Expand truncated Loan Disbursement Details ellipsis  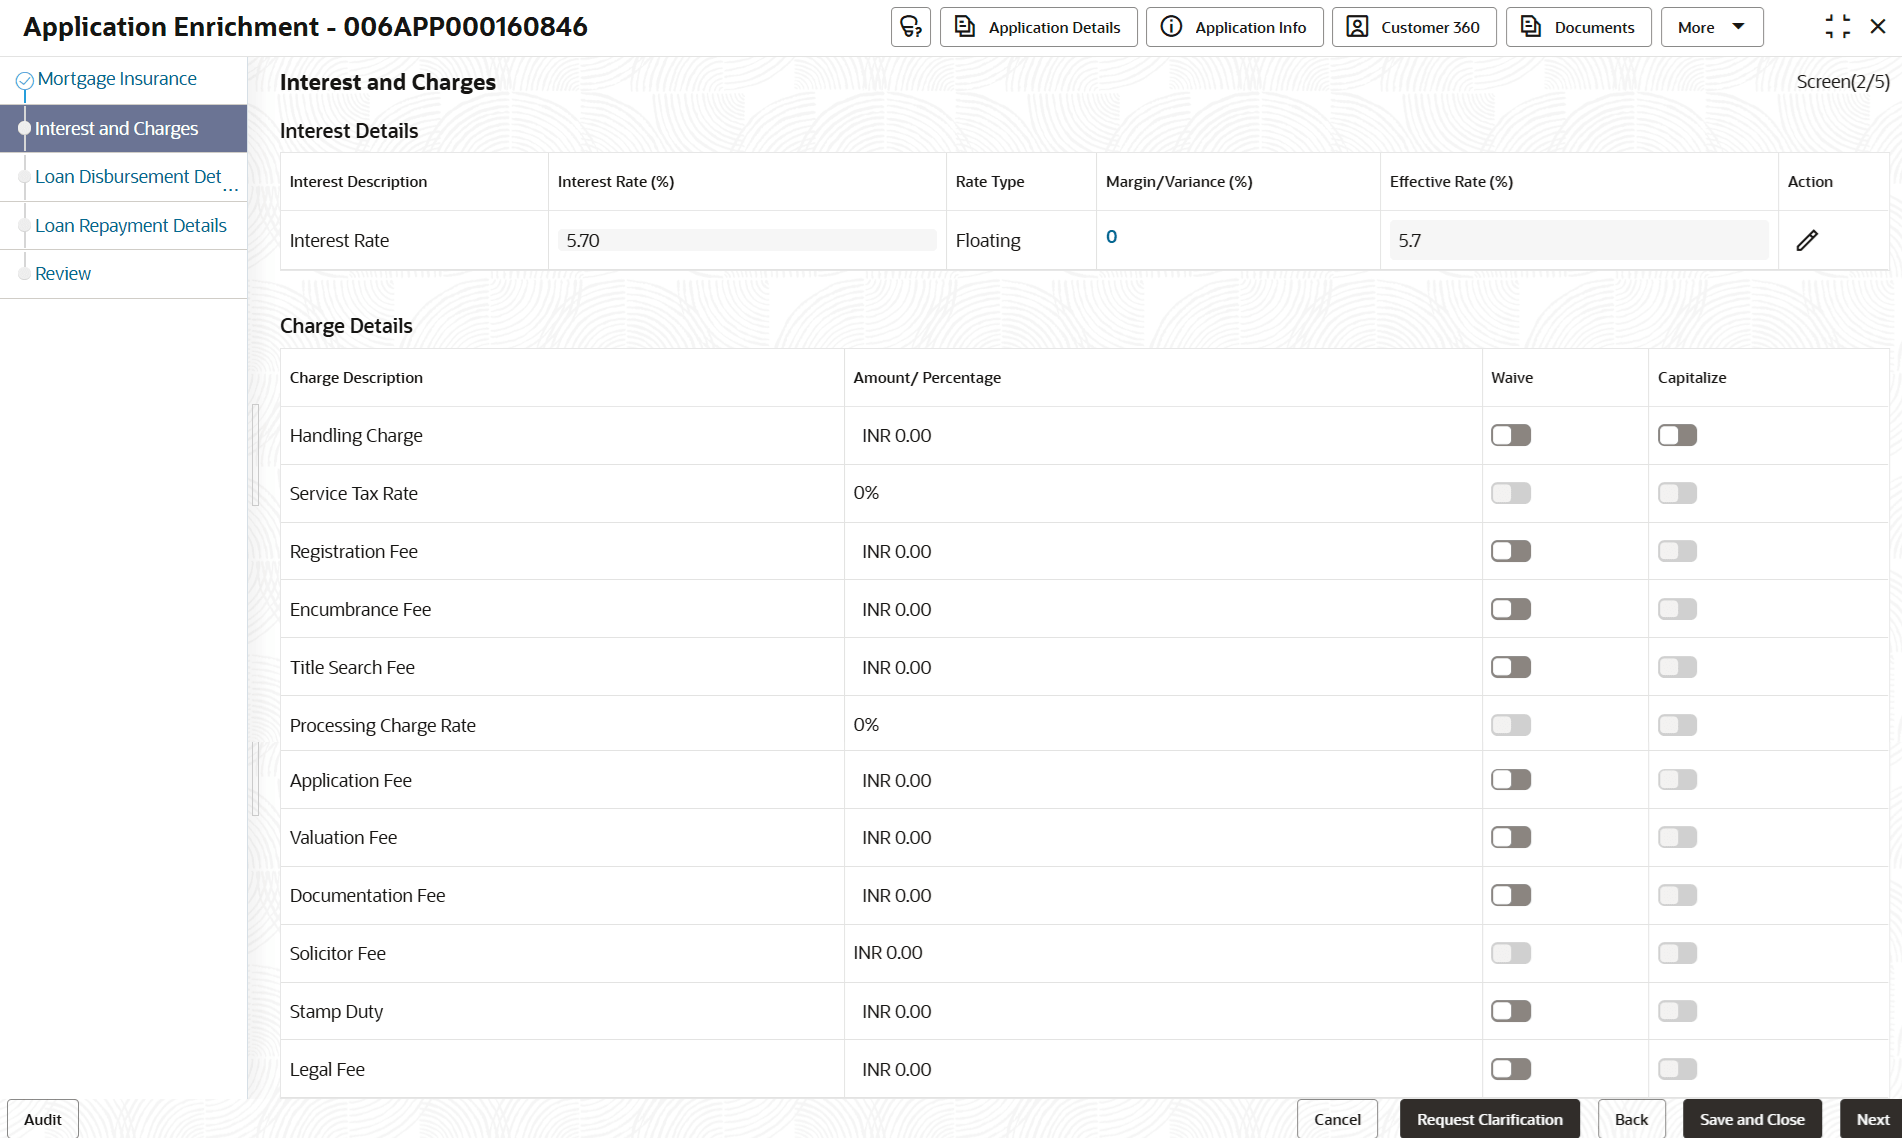pos(231,186)
